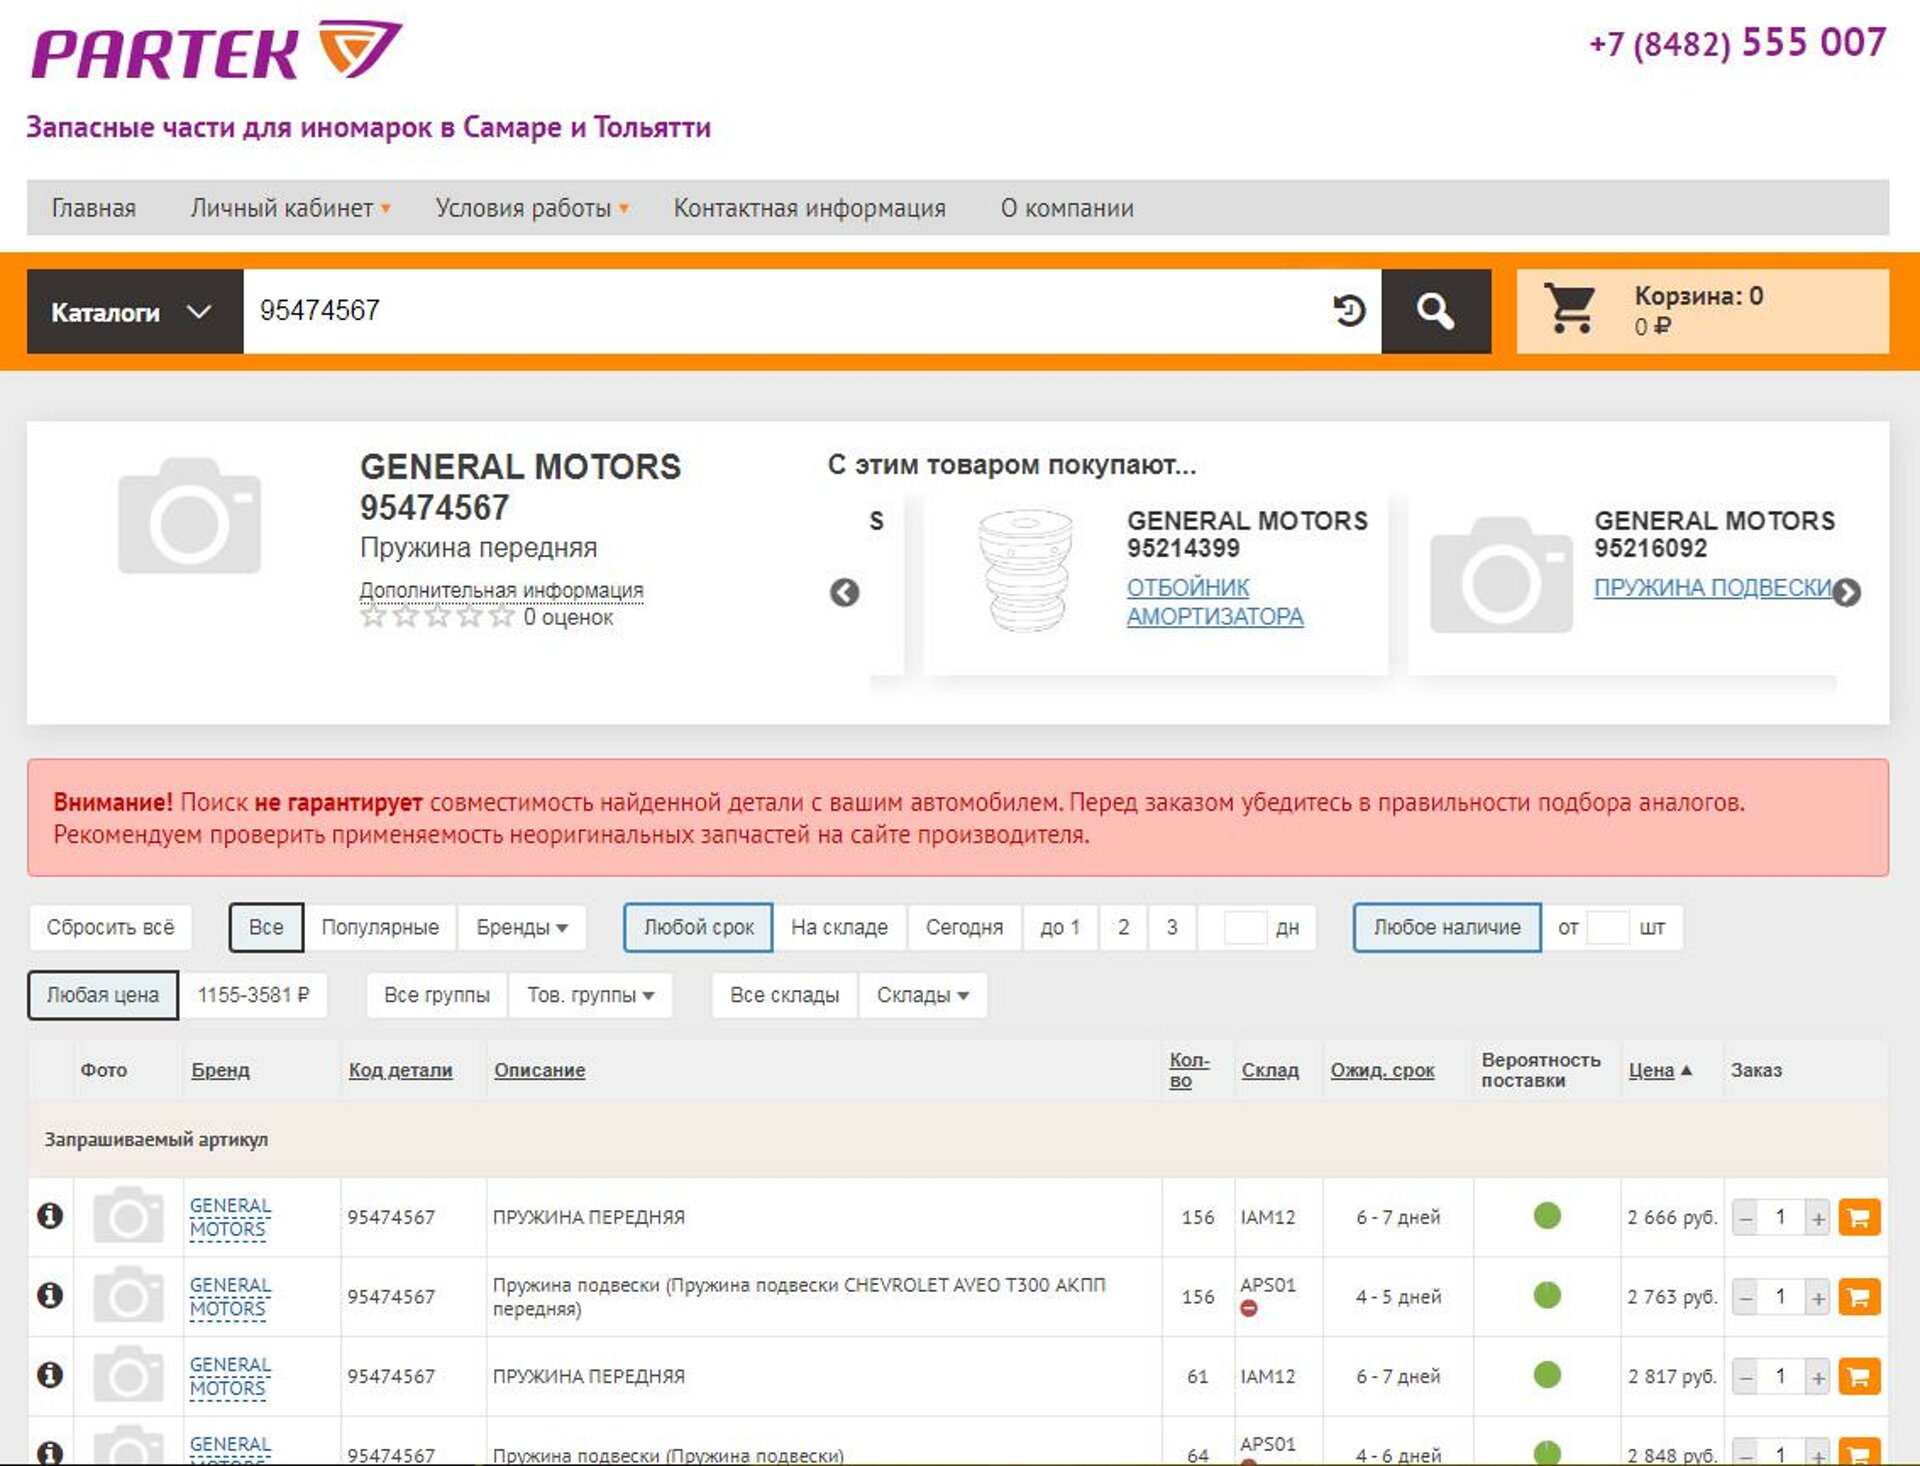The width and height of the screenshot is (1920, 1466).
Task: Select 'Все склады' filter
Action: (x=784, y=995)
